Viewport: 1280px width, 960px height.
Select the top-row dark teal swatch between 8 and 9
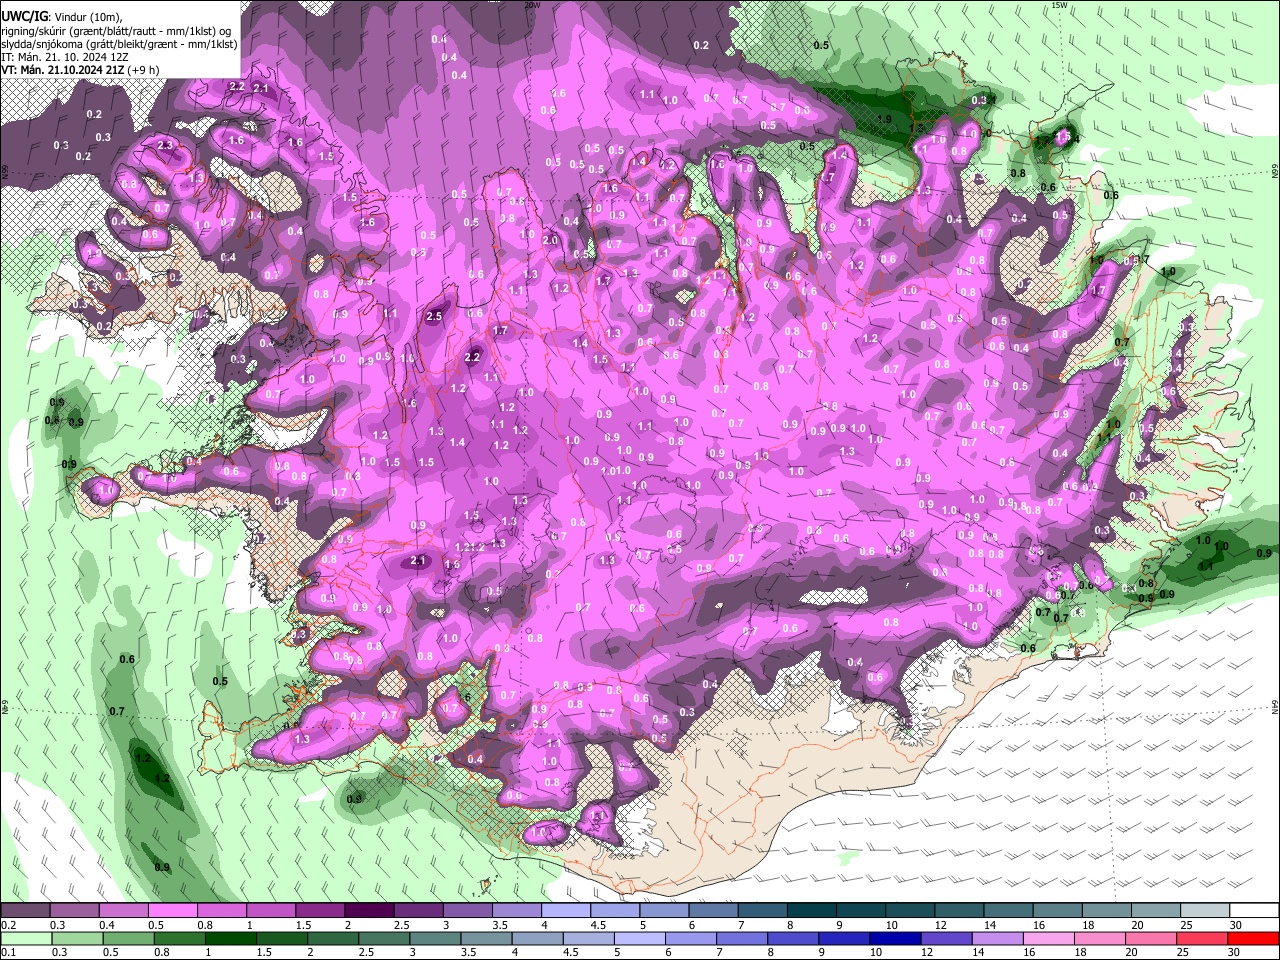(812, 911)
